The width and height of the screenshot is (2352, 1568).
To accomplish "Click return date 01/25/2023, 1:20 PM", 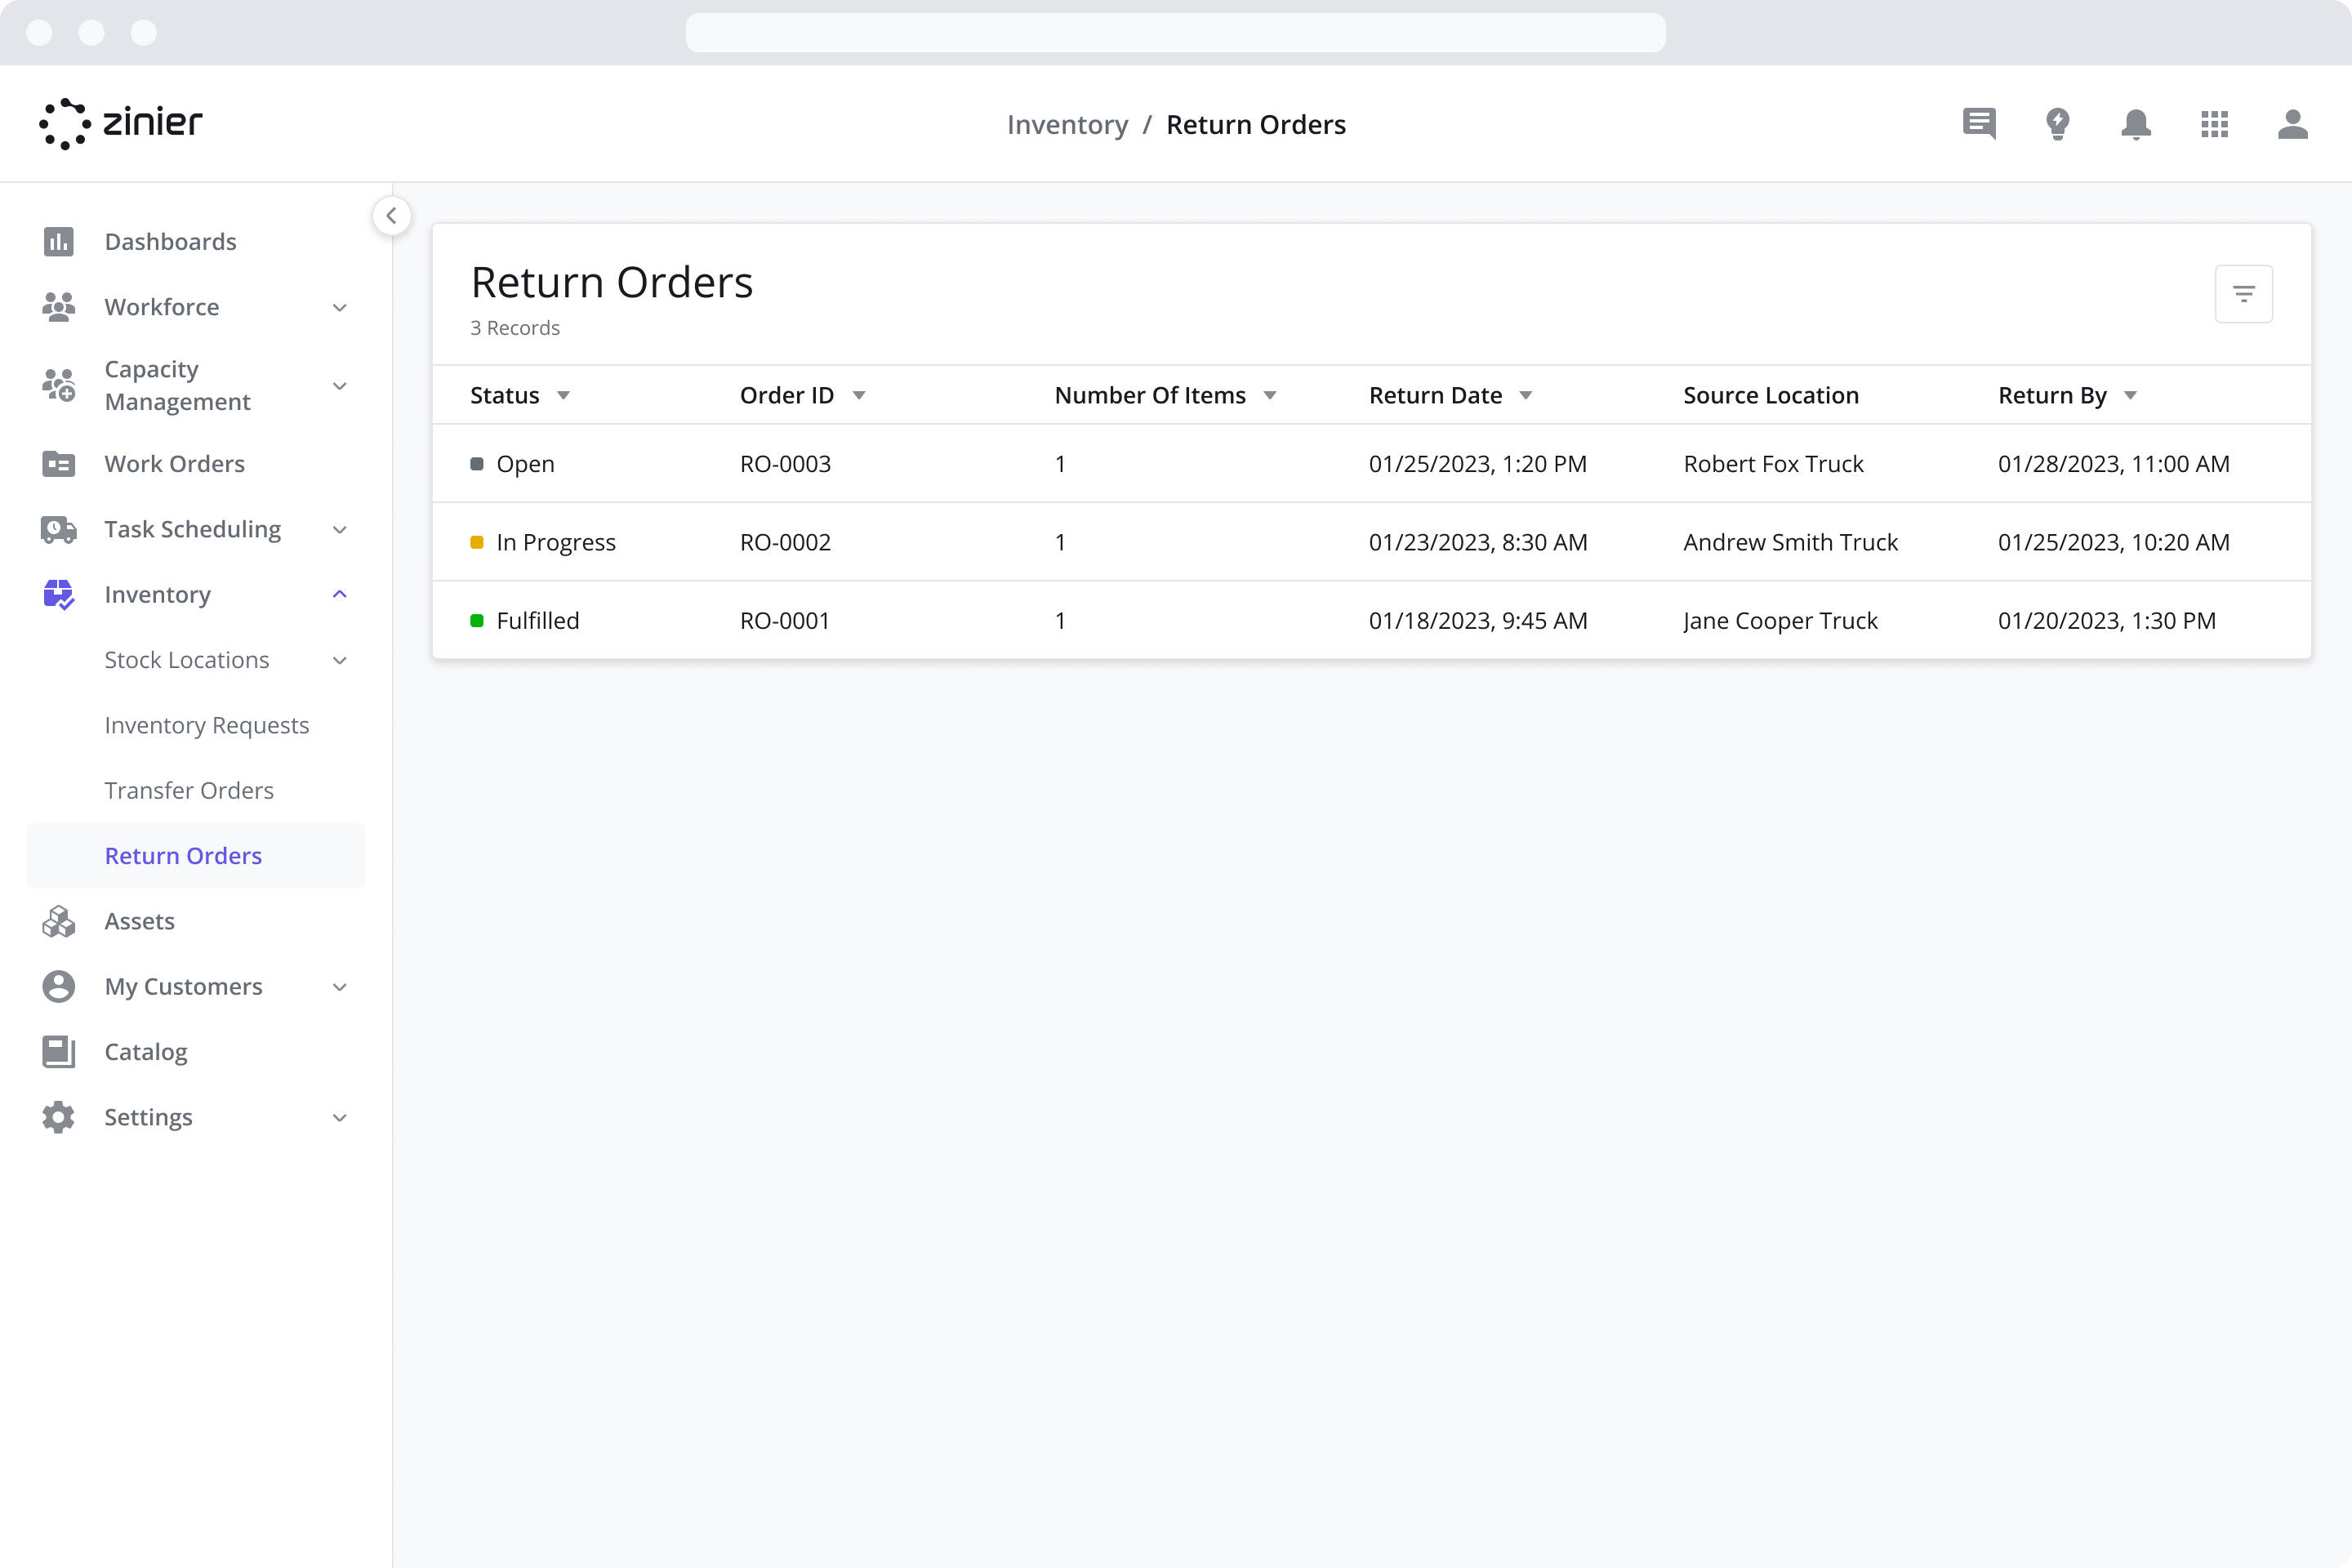I will pyautogui.click(x=1477, y=463).
